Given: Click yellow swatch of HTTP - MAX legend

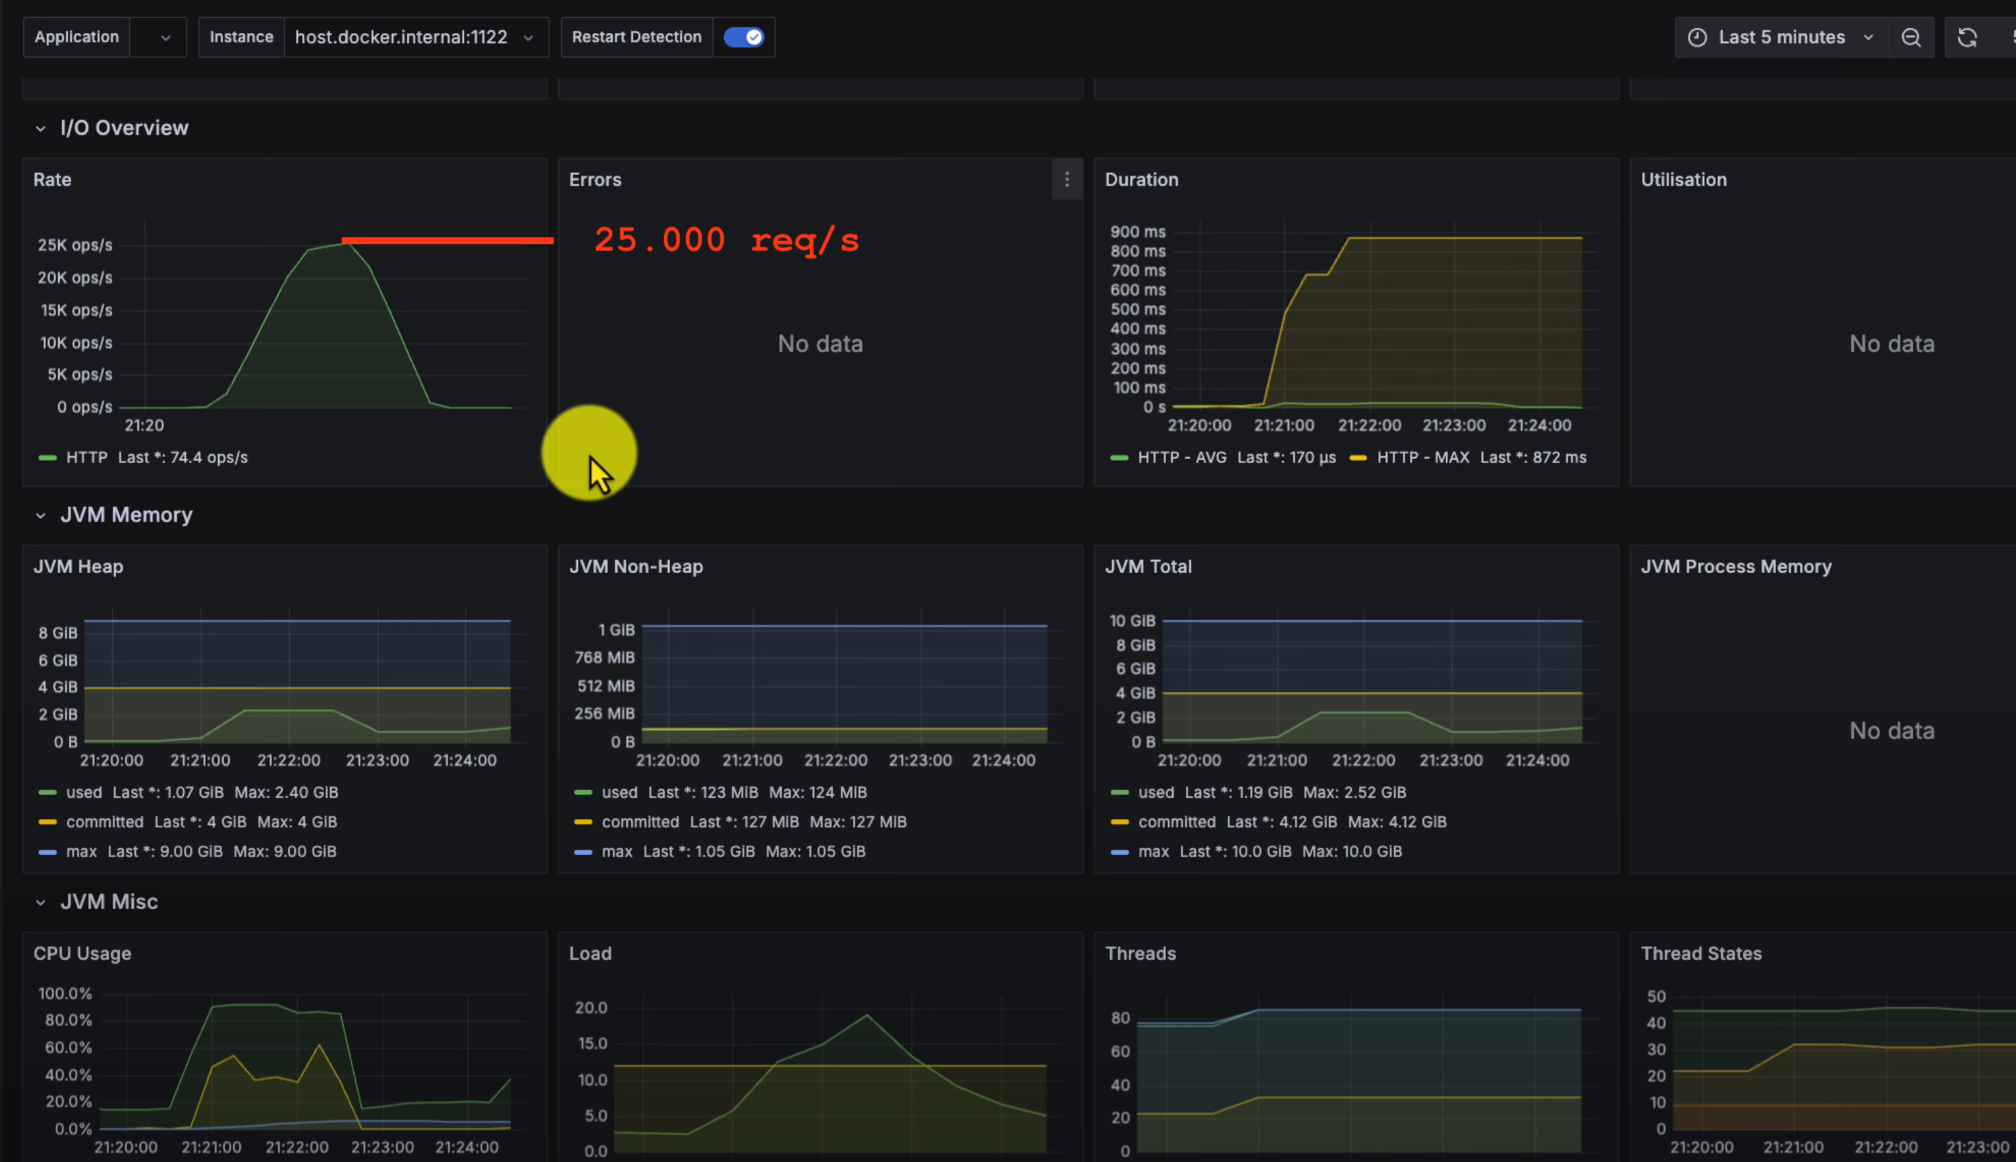Looking at the screenshot, I should 1358,458.
